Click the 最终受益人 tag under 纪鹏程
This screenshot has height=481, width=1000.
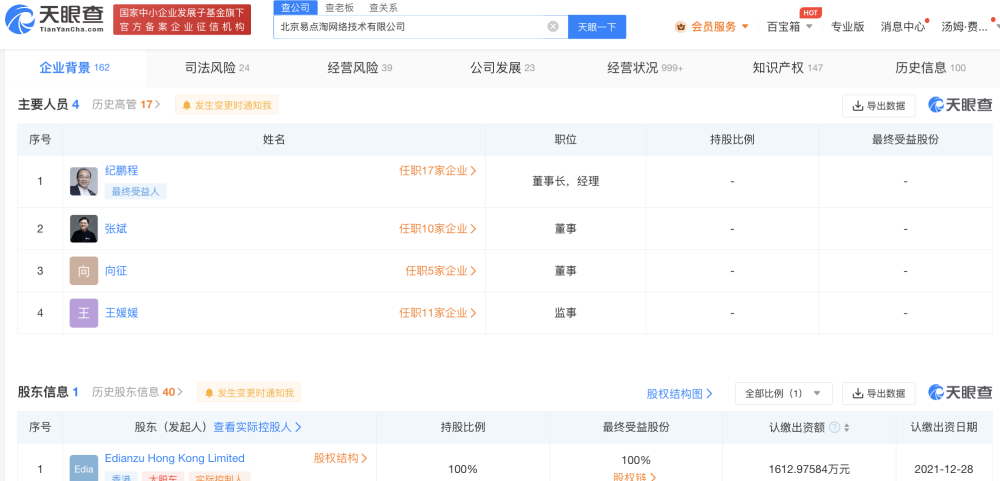click(135, 191)
